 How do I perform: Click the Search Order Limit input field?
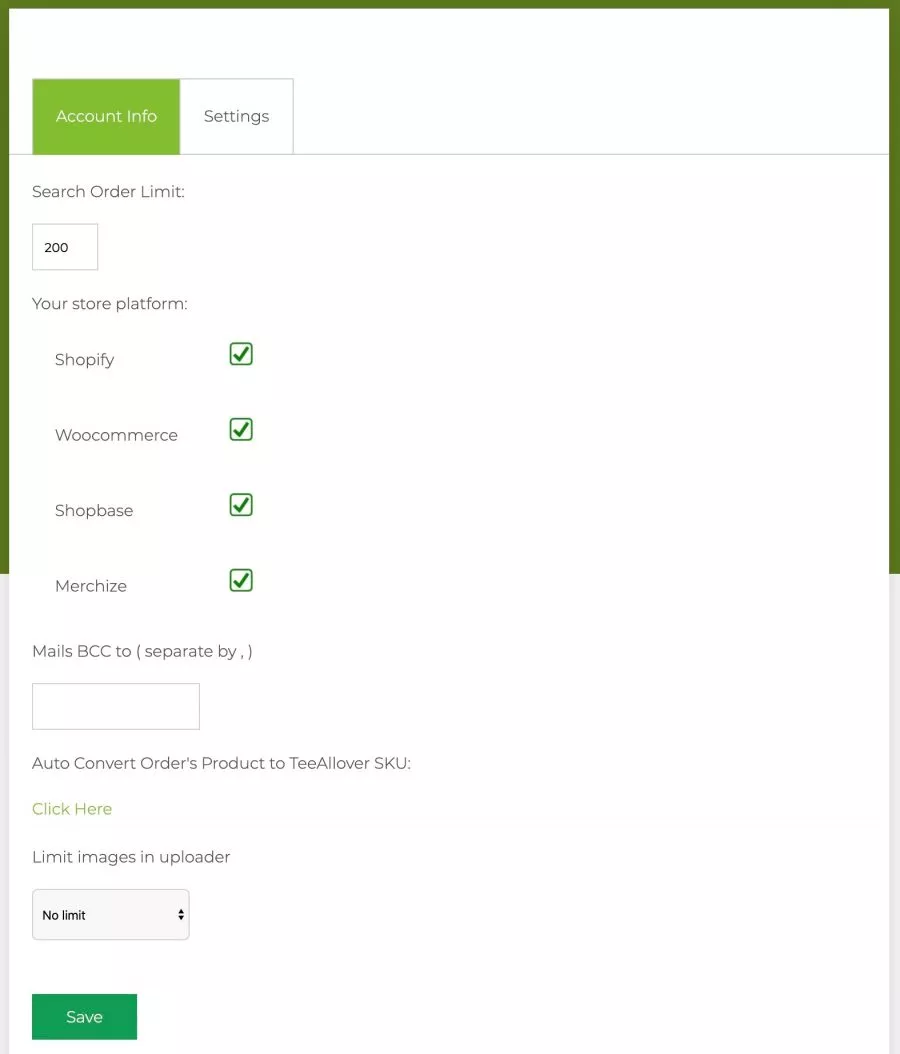[65, 247]
